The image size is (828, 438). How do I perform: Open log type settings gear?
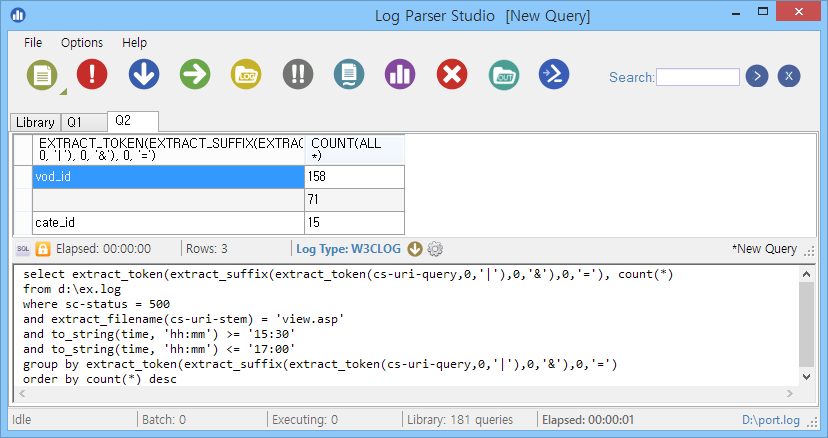pyautogui.click(x=435, y=249)
